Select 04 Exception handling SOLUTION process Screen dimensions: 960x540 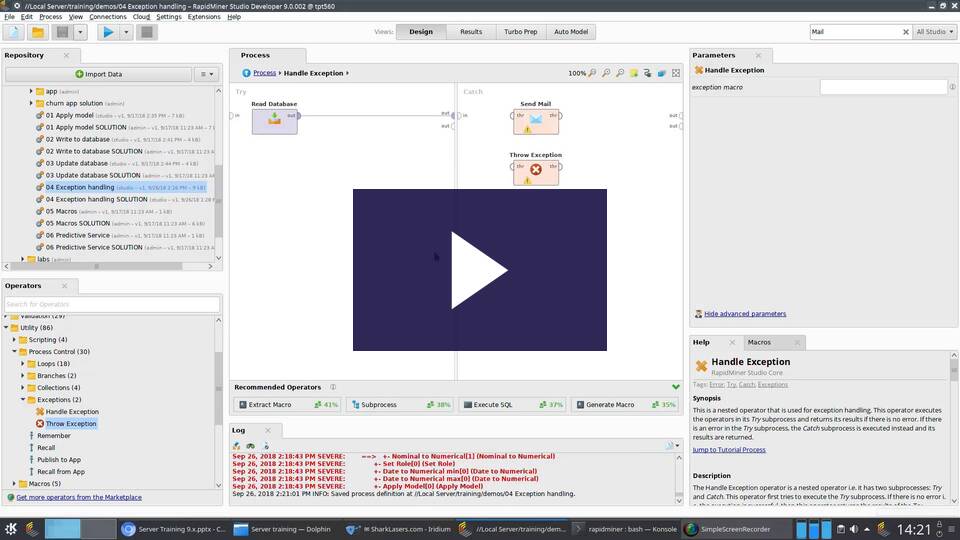(97, 199)
